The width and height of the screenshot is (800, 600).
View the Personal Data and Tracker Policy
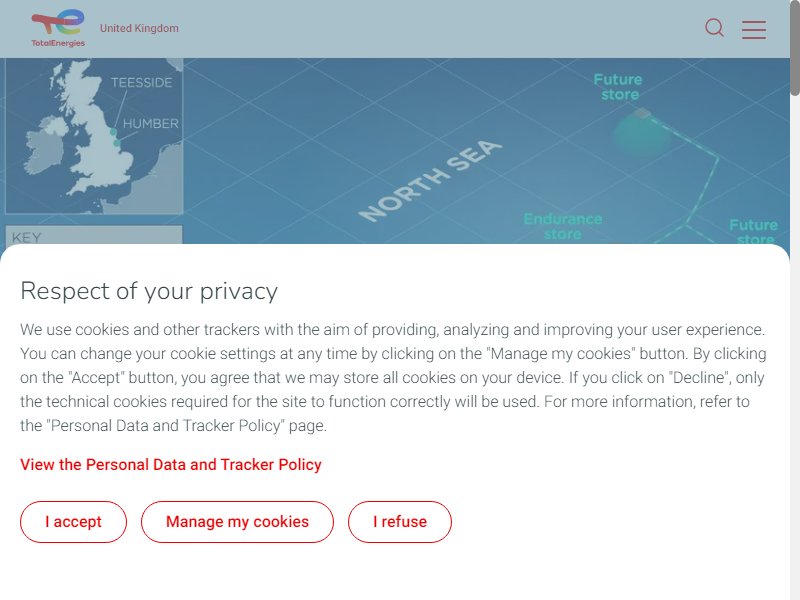point(171,465)
